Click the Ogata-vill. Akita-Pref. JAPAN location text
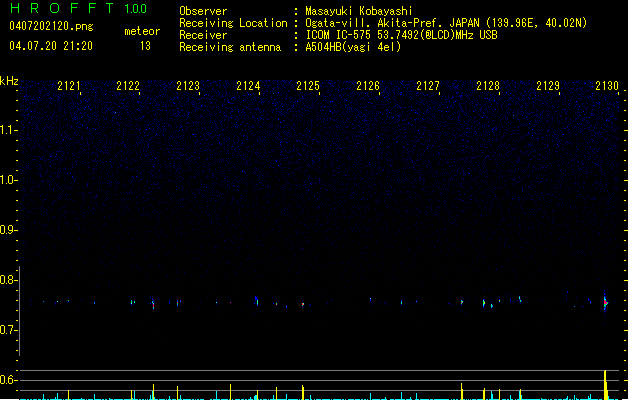 tap(446, 23)
